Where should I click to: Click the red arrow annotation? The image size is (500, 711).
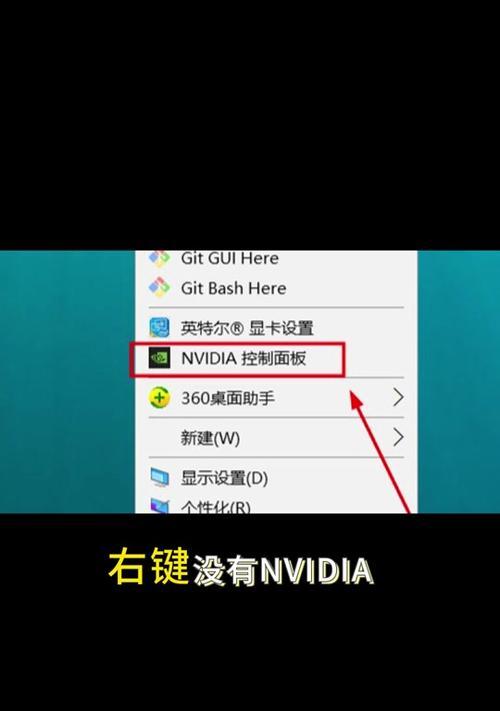[x=380, y=451]
